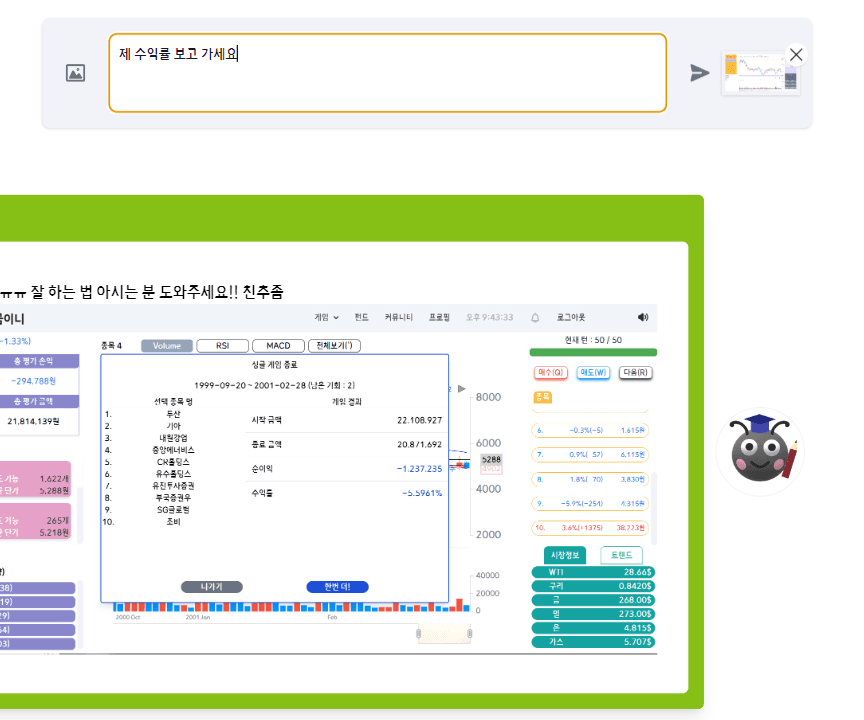Click the orange 종목 tag
864x720 pixels.
click(x=542, y=397)
